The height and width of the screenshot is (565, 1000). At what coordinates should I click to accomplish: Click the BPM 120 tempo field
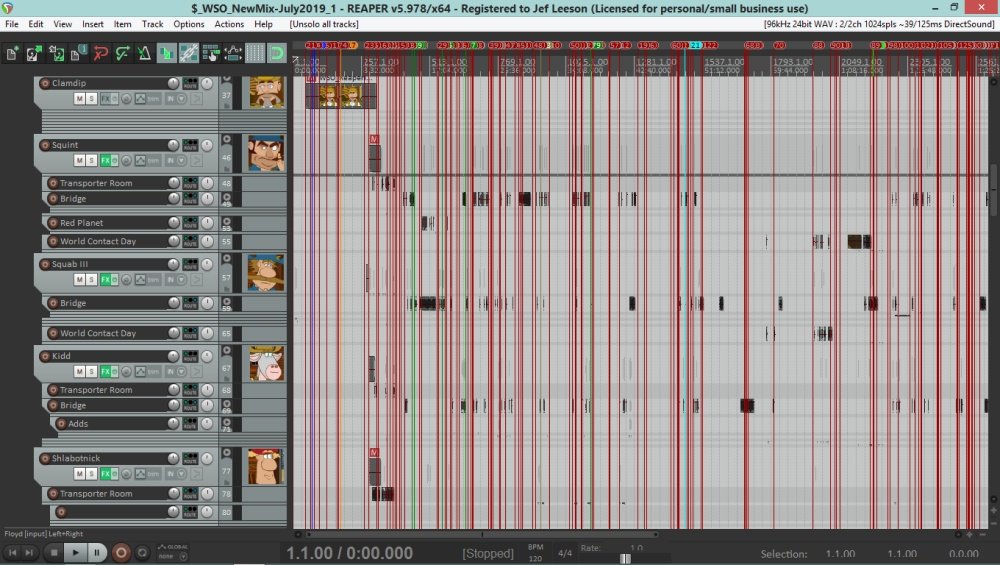click(535, 553)
